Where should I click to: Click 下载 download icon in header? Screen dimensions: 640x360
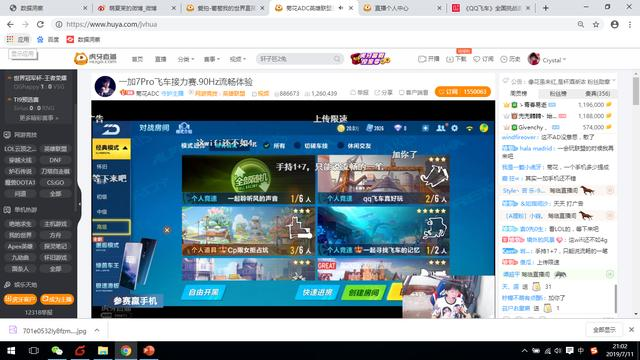(x=449, y=59)
